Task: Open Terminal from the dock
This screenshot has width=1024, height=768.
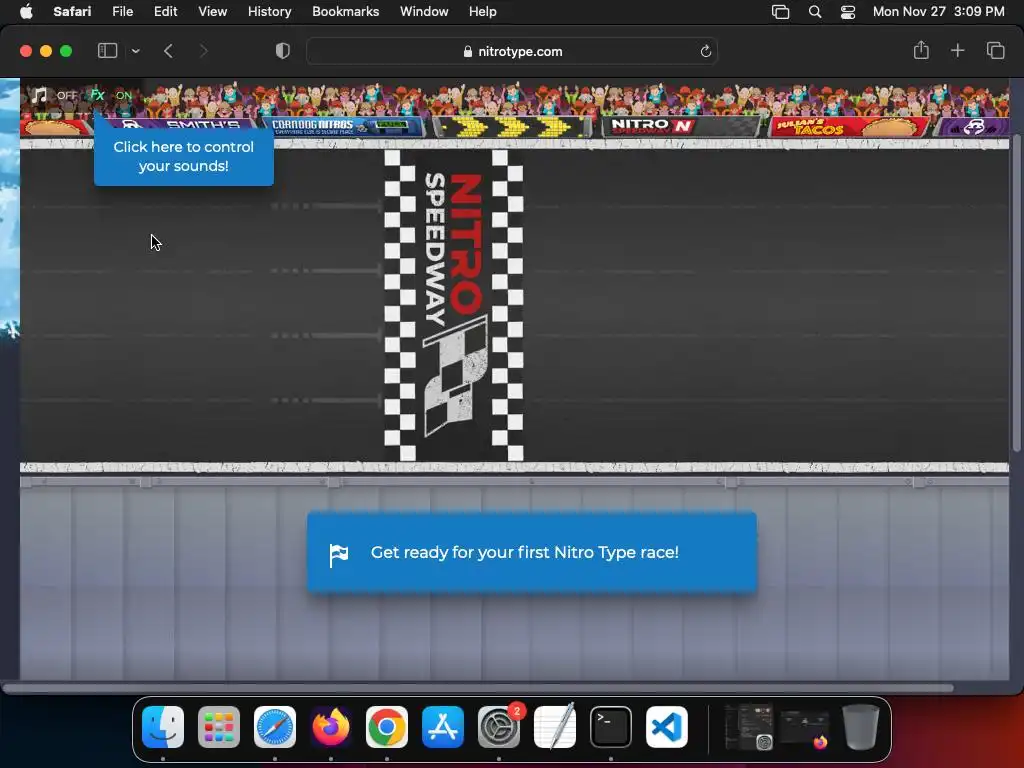Action: 611,727
